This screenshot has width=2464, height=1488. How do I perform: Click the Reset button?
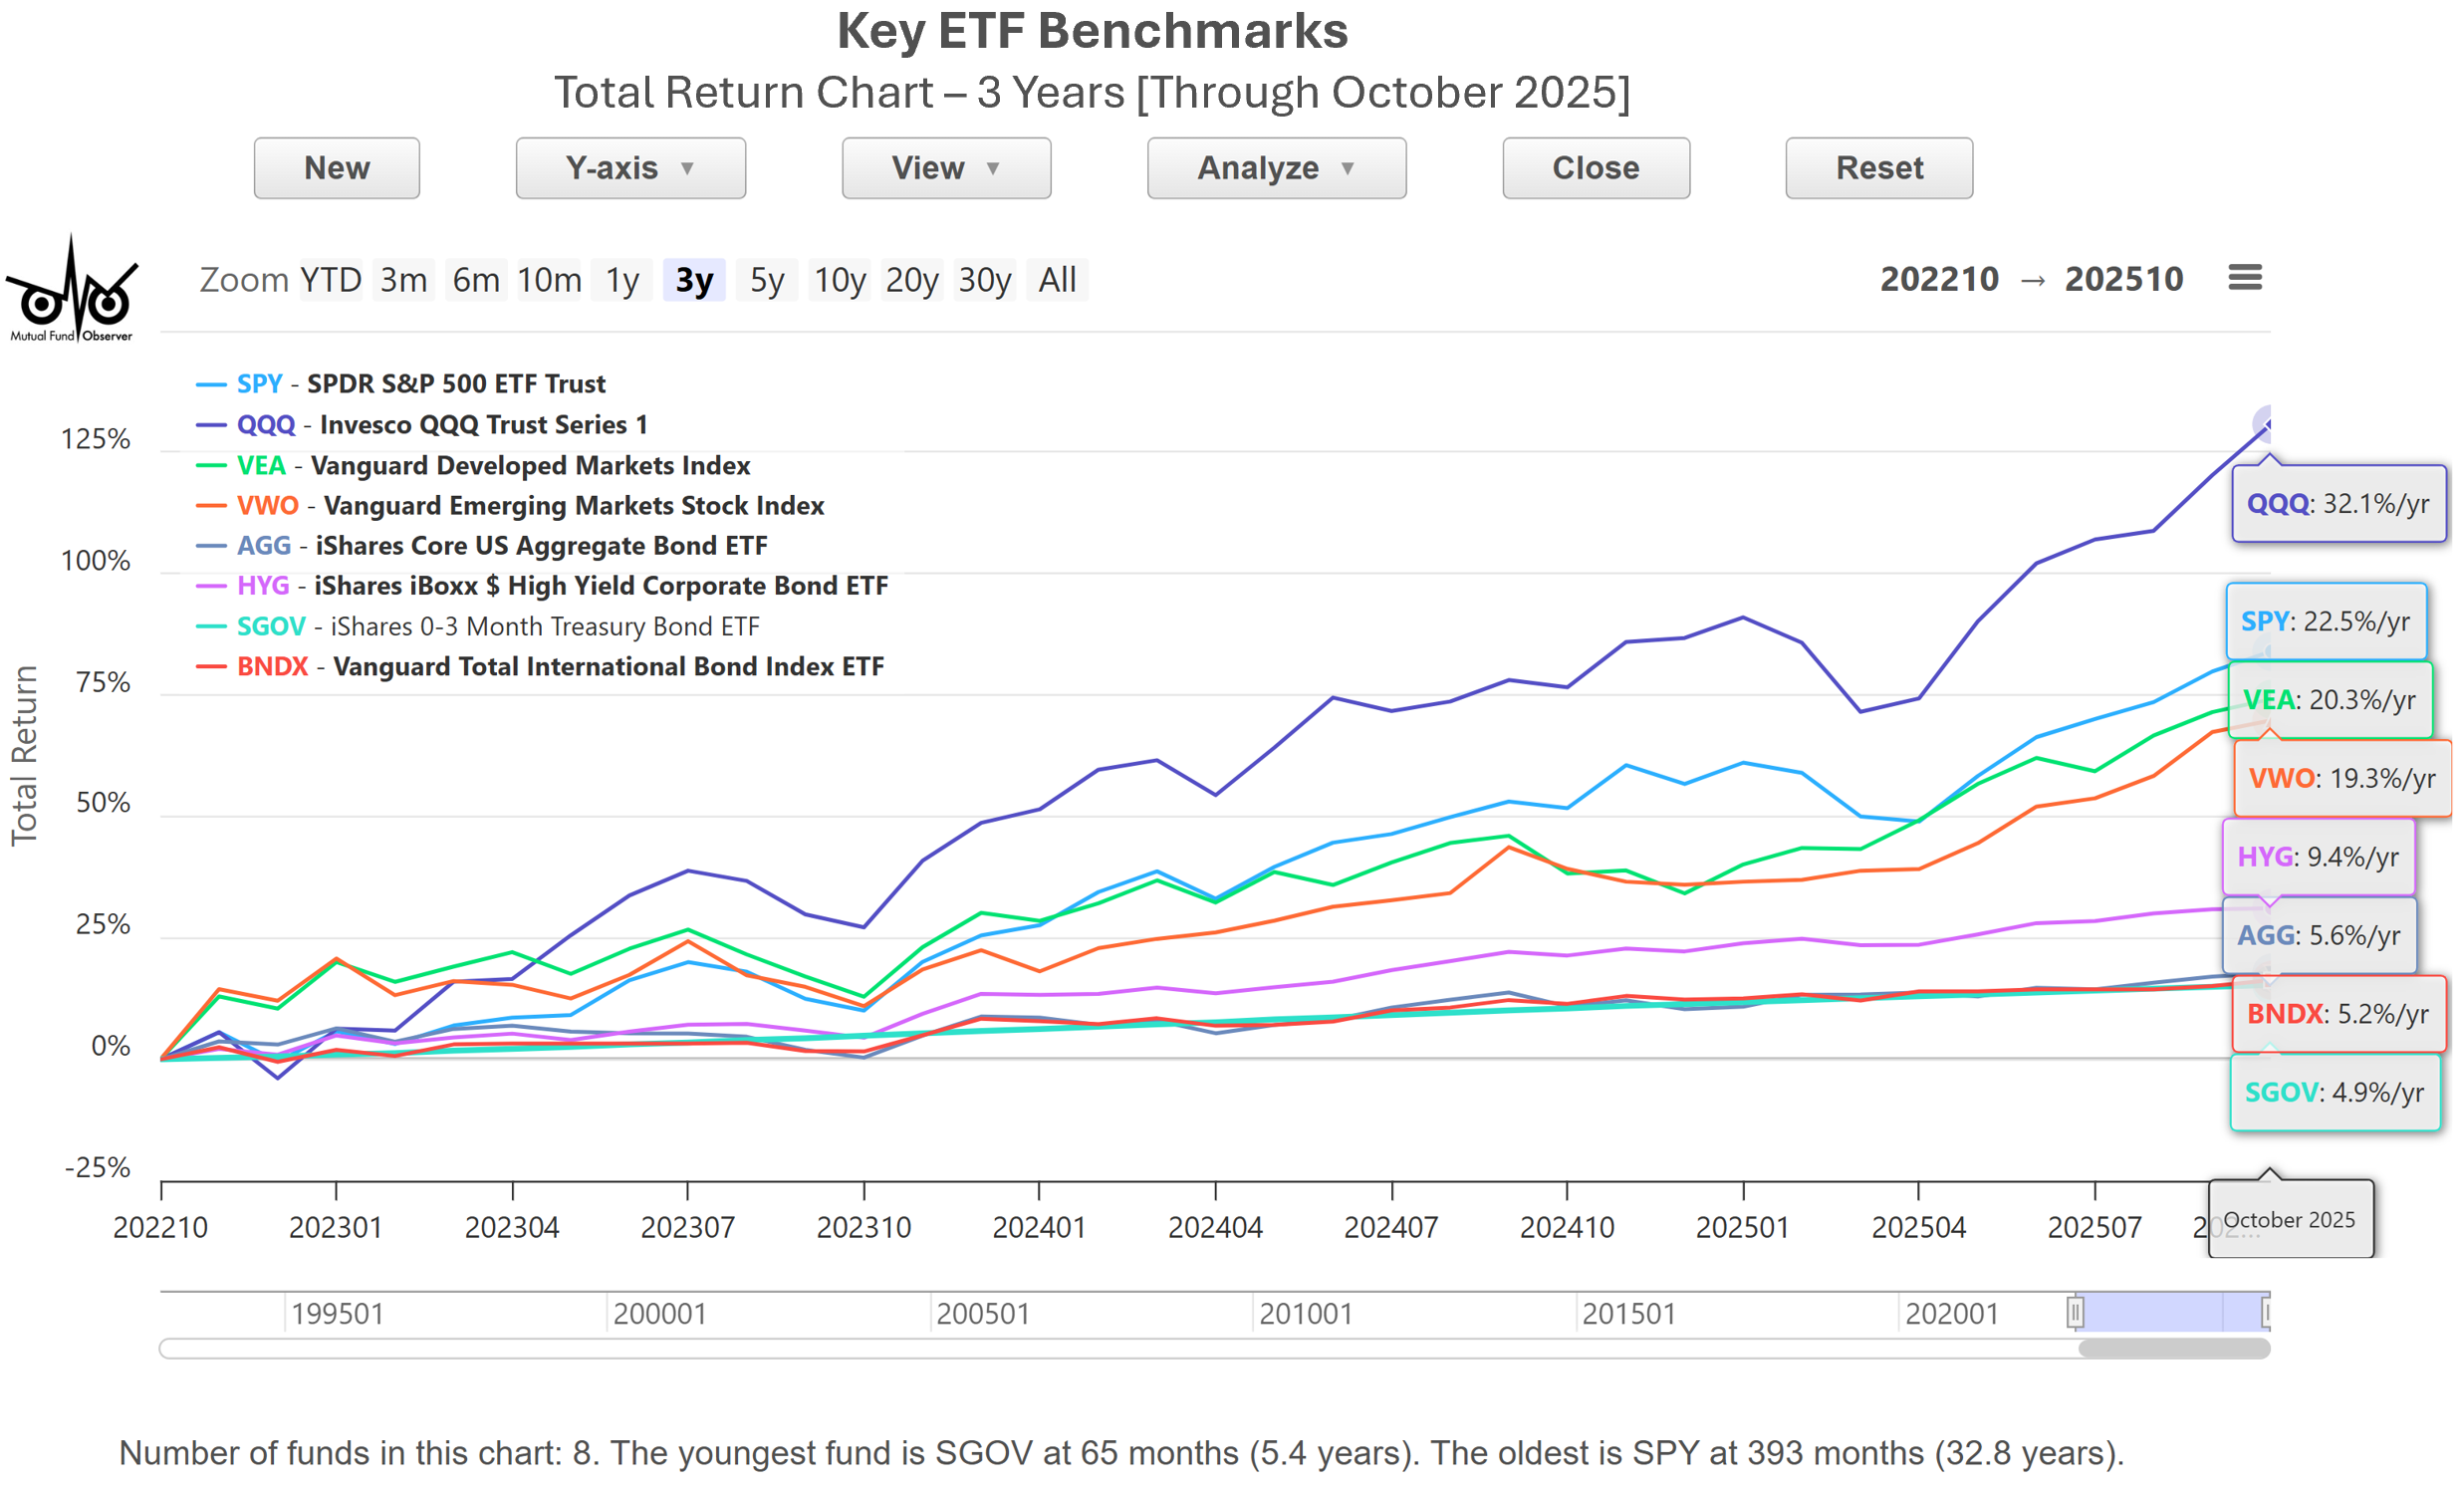click(1879, 168)
